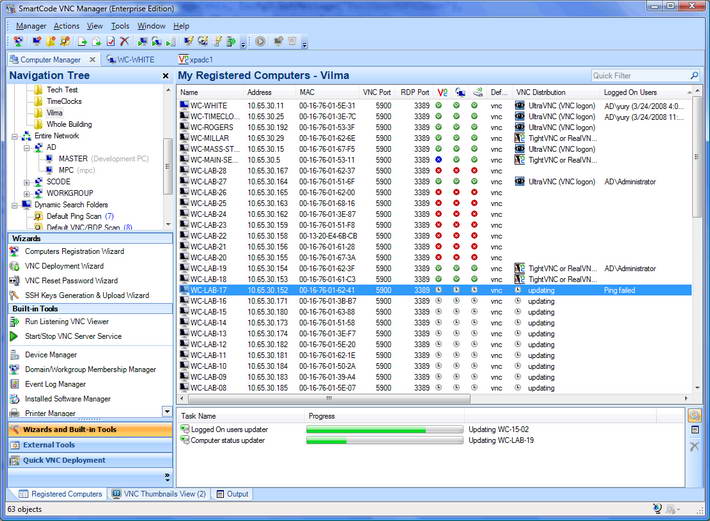Click the Computer status updater progress bar
Image resolution: width=710 pixels, height=521 pixels.
(x=382, y=441)
